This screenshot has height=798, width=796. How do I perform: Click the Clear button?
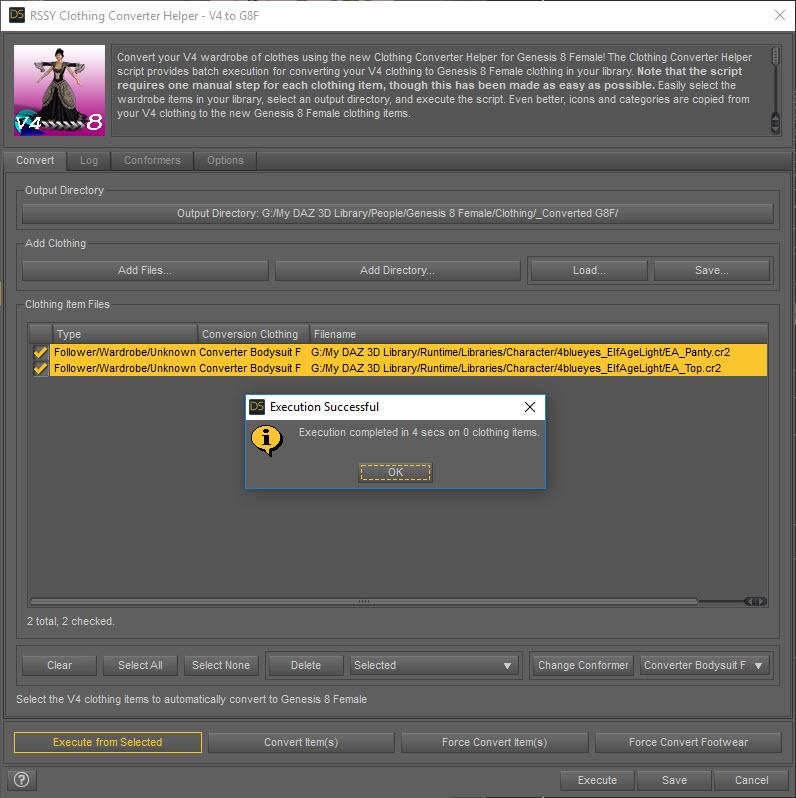pyautogui.click(x=60, y=665)
